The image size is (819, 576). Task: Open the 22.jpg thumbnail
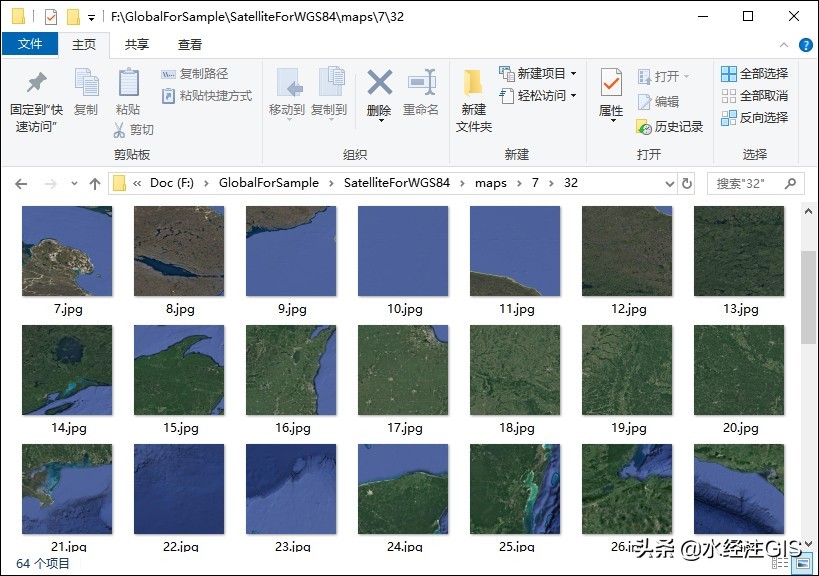click(178, 488)
